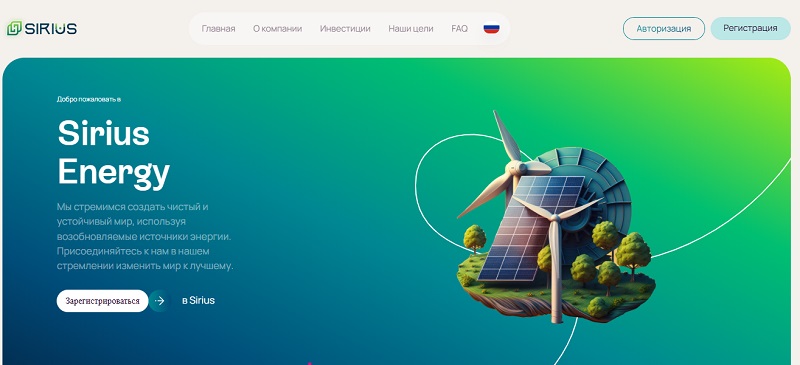Click the Sirius Energy headline
Viewport: 800px width, 365px height.
[x=113, y=153]
